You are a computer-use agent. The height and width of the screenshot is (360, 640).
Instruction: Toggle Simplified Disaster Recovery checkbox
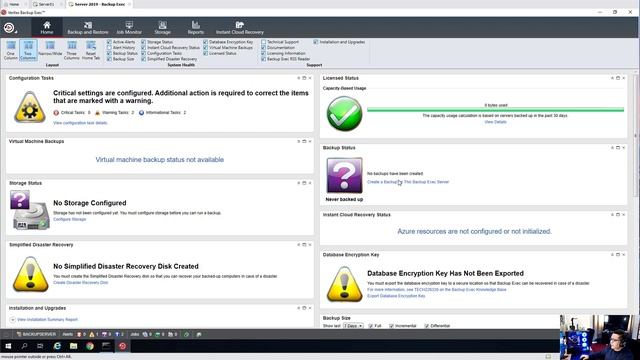point(143,59)
